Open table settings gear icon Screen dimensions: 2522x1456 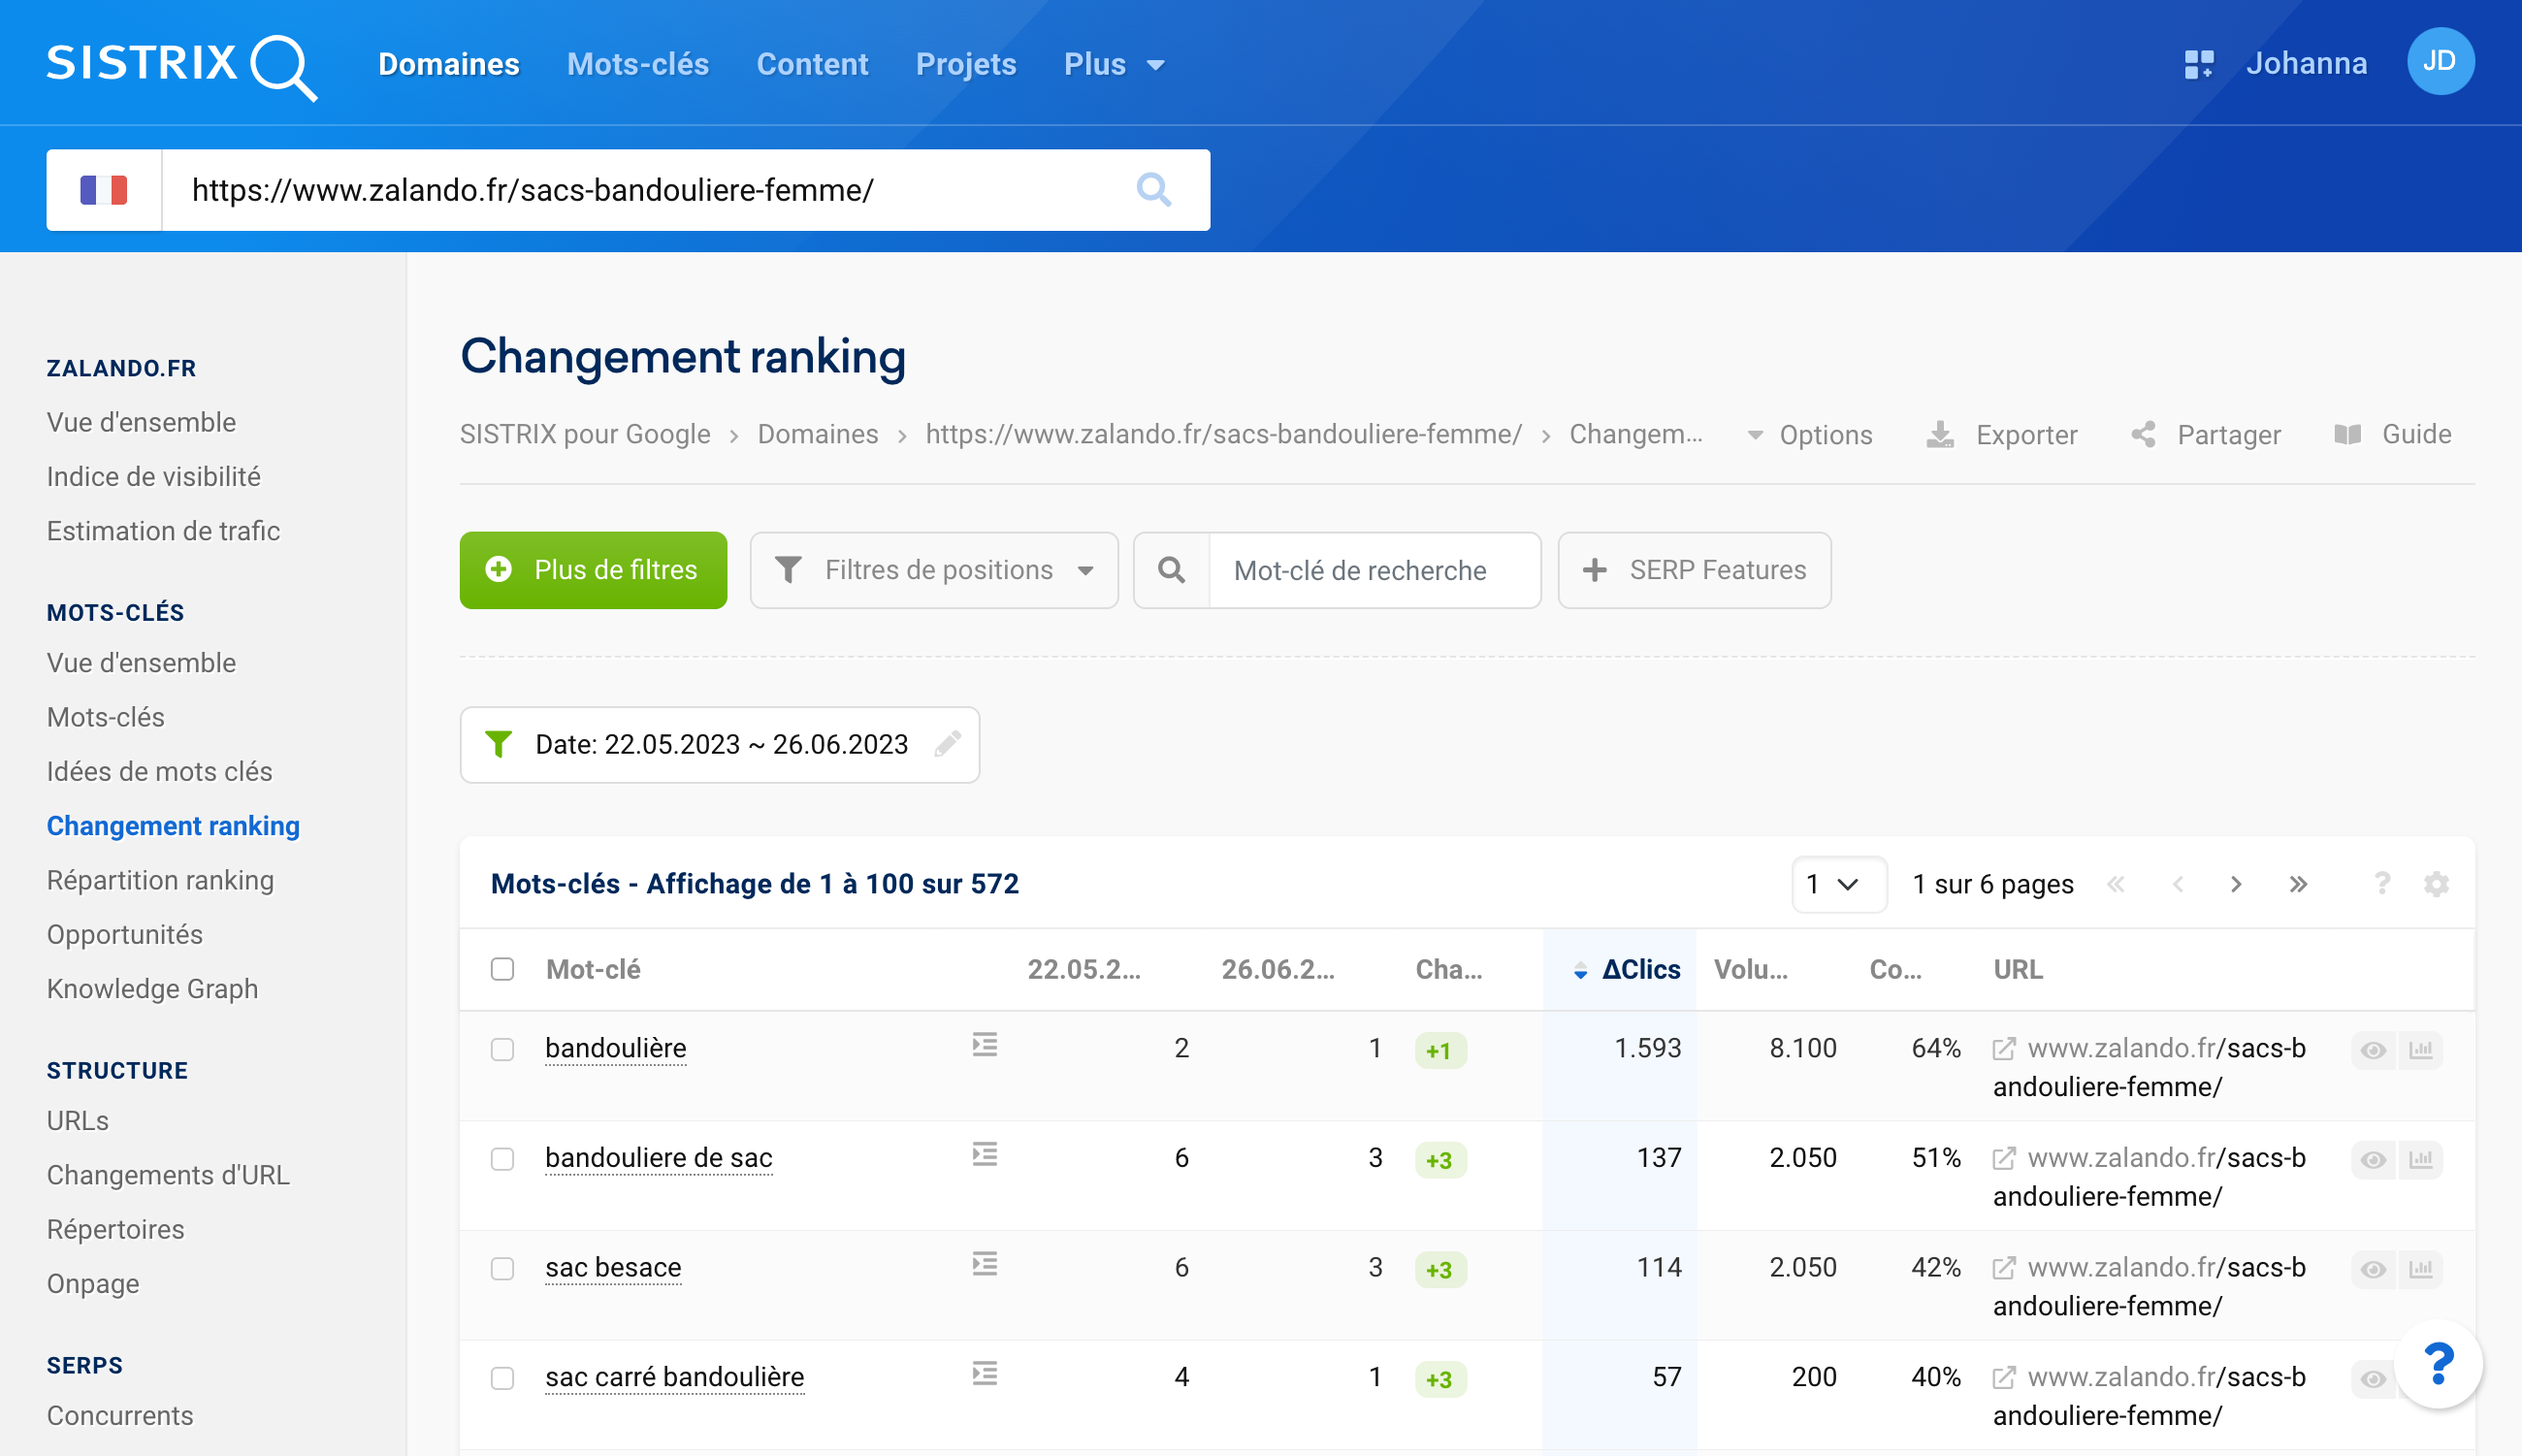tap(2436, 884)
